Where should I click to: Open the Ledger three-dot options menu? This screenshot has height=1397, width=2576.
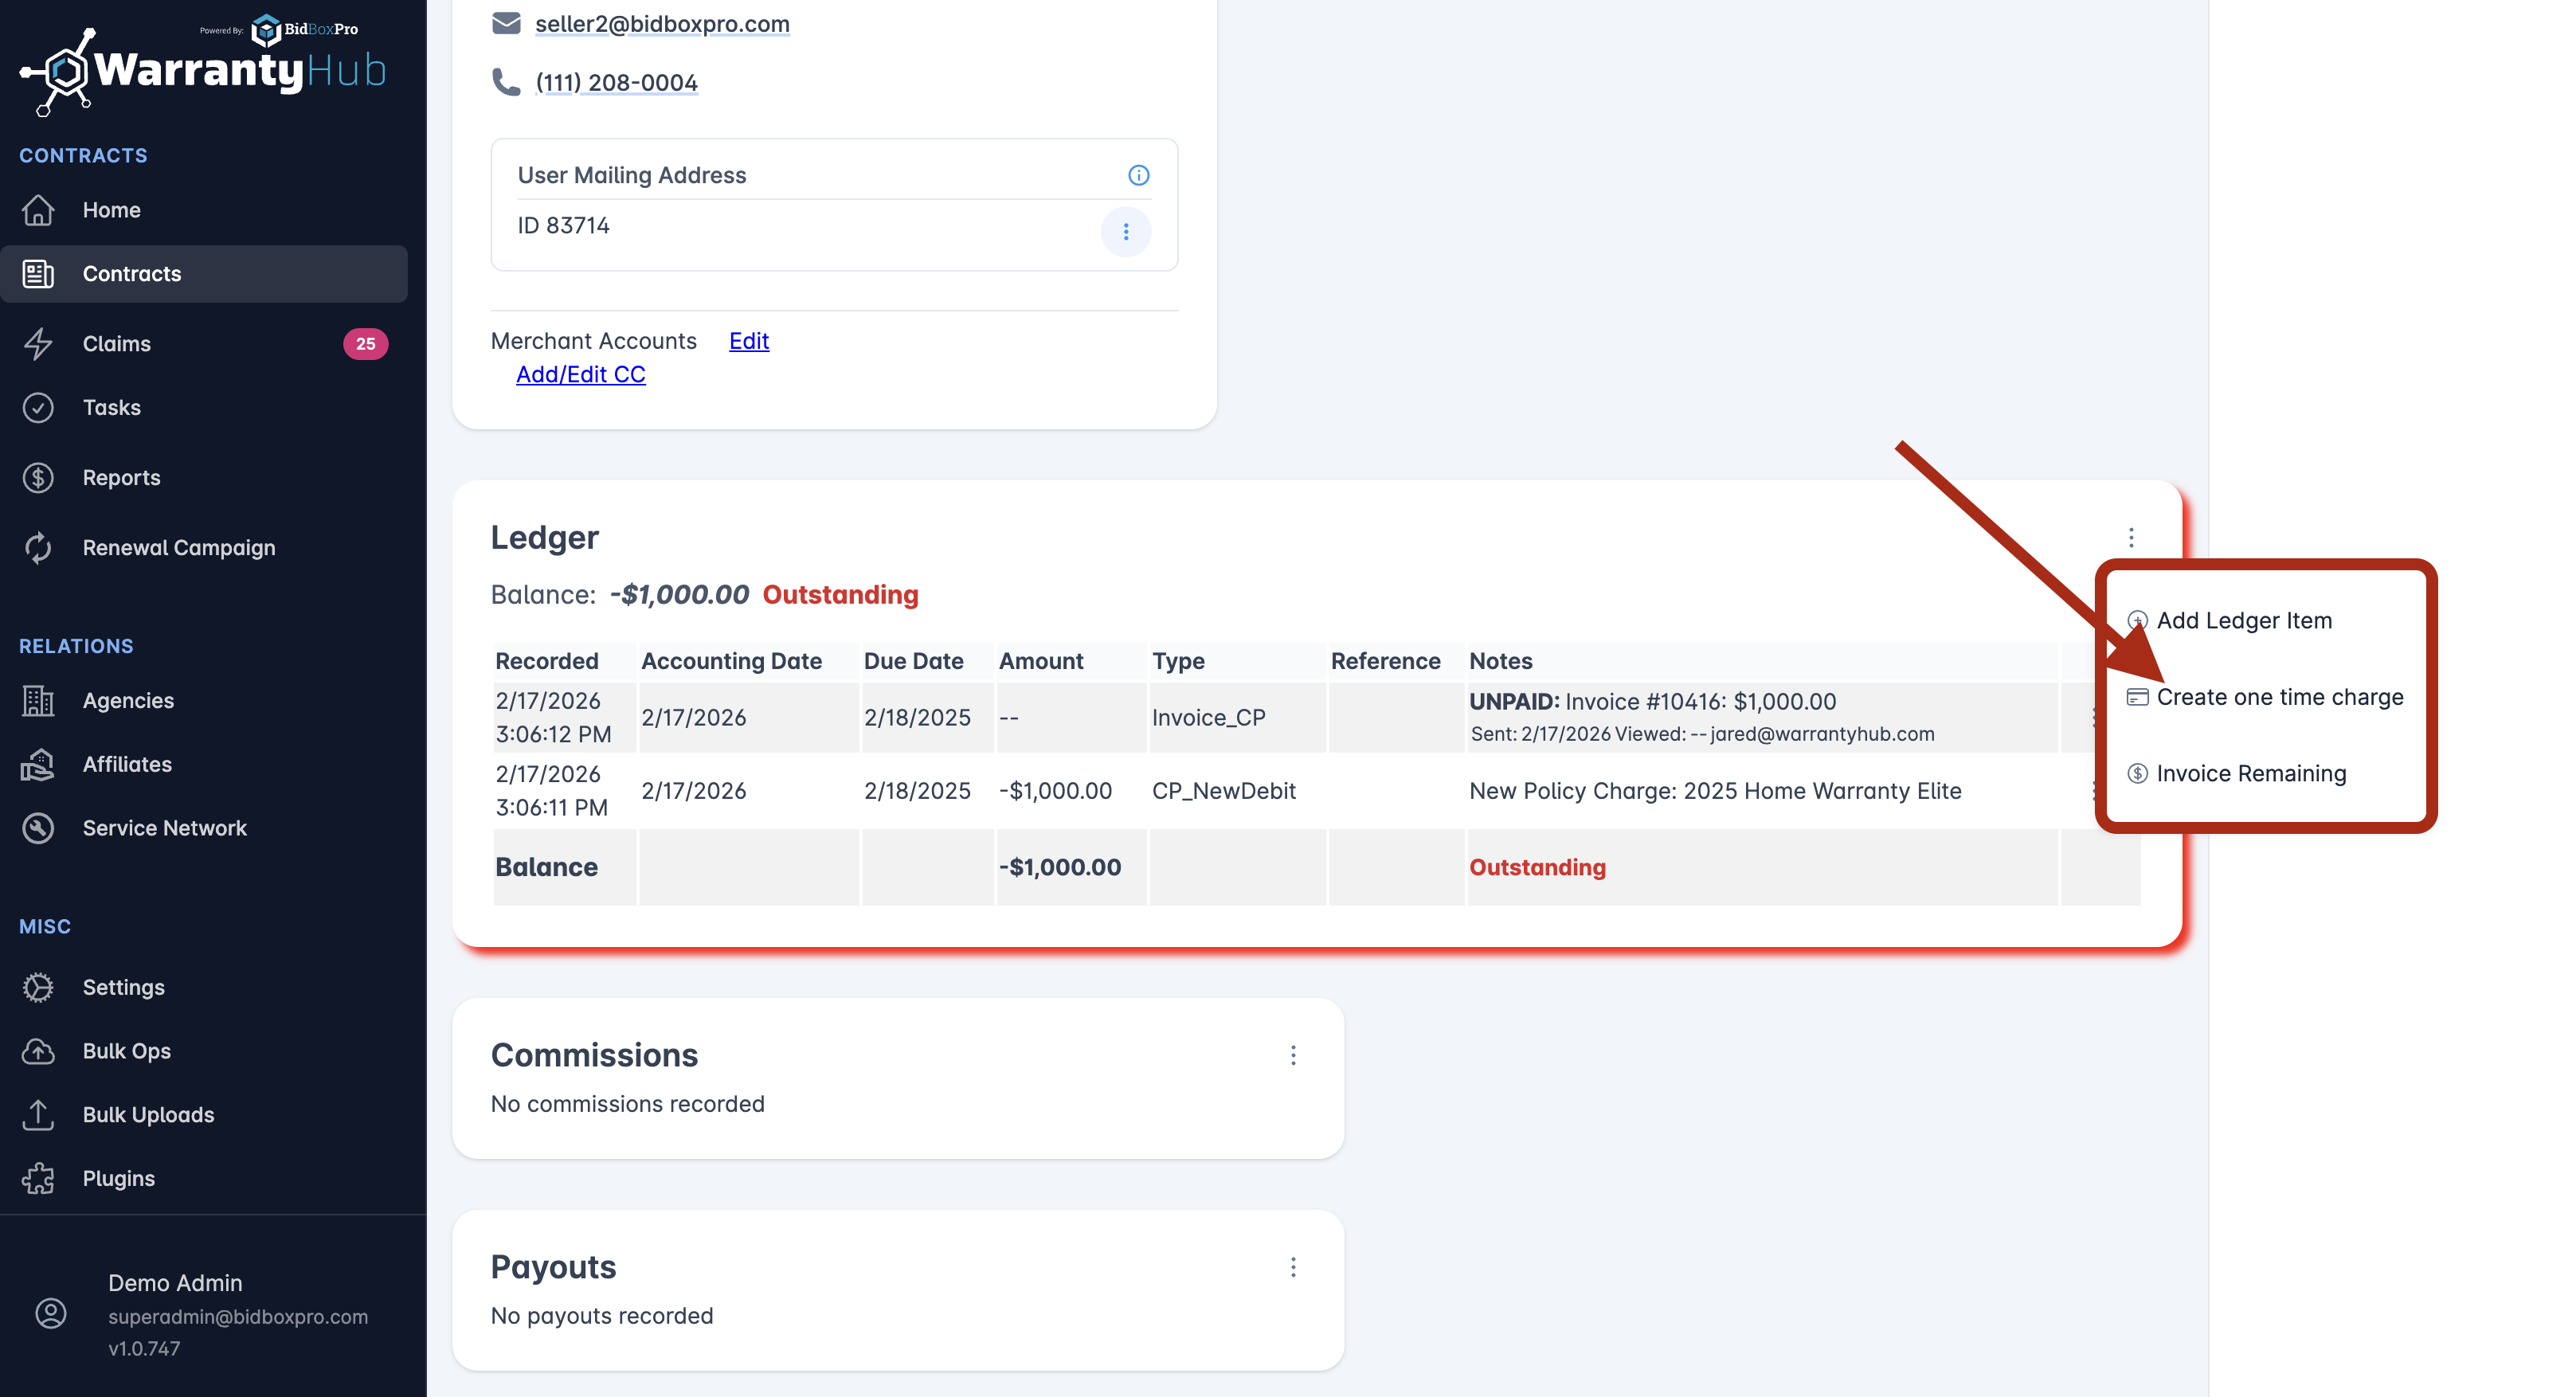2131,538
